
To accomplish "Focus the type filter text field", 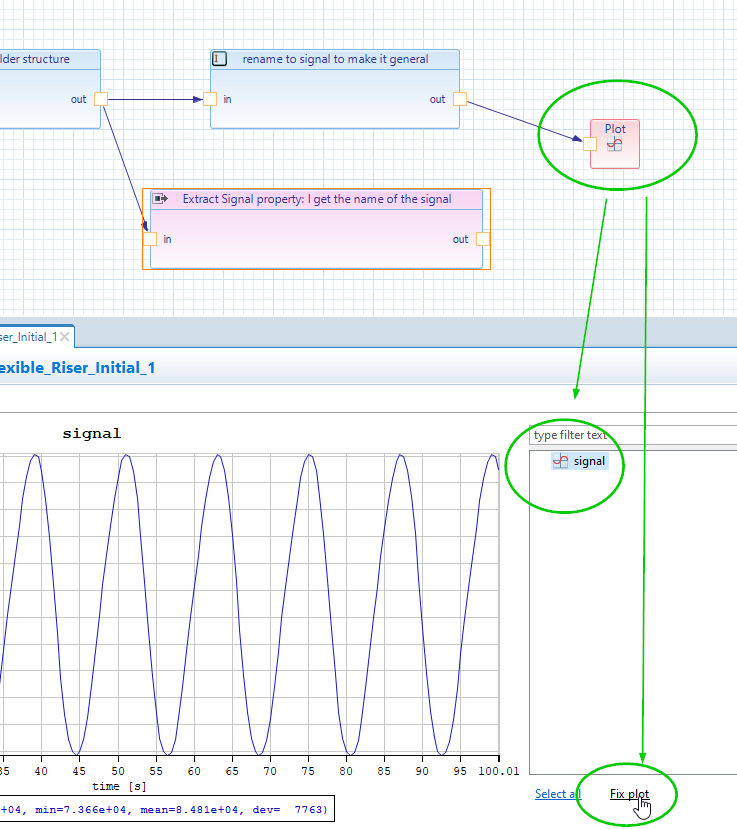I will pos(630,435).
